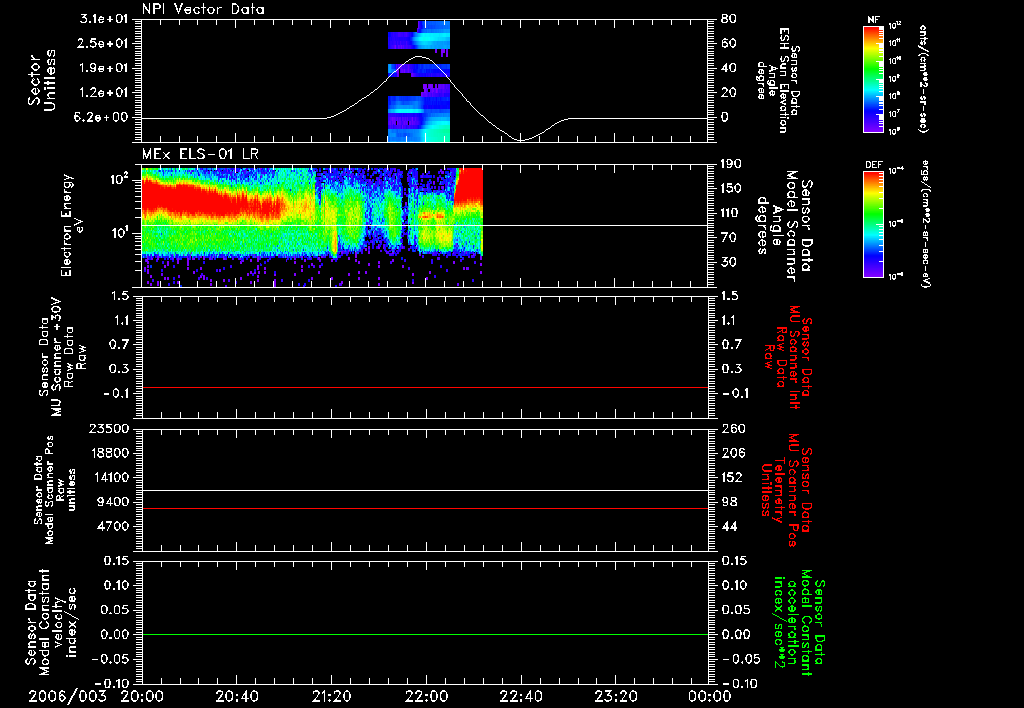This screenshot has width=1024, height=708.
Task: Click the '190' scanner angle tick value
Action: tap(731, 164)
